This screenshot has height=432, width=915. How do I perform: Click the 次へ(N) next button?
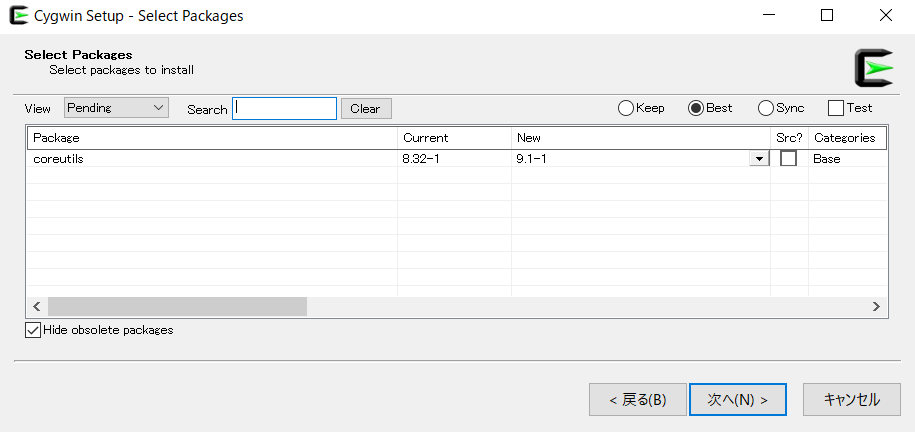(737, 399)
